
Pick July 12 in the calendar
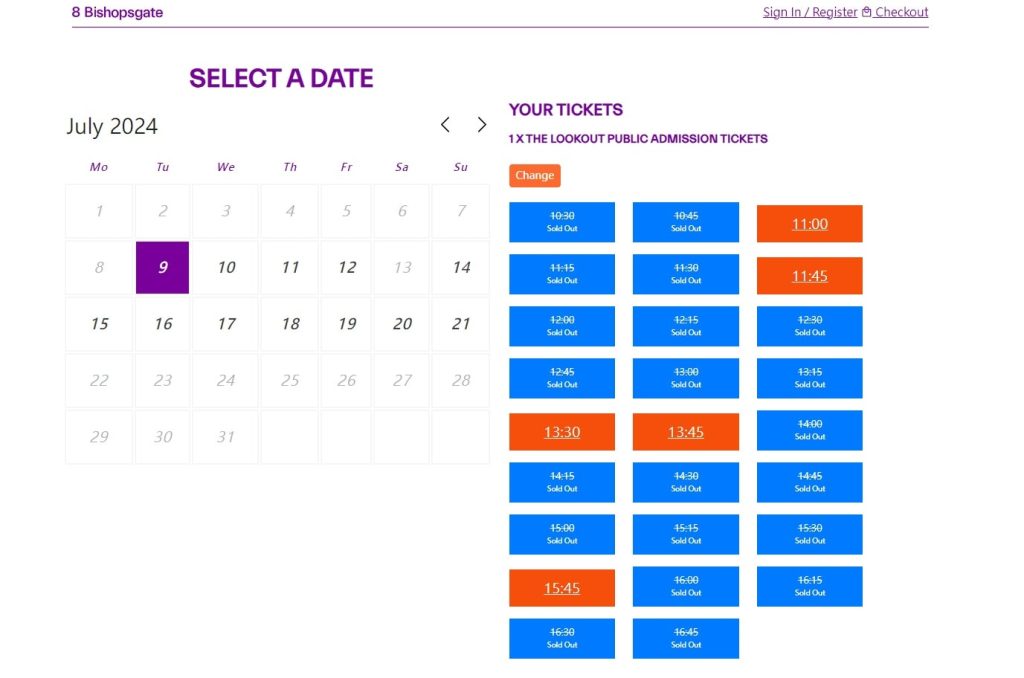tap(347, 268)
